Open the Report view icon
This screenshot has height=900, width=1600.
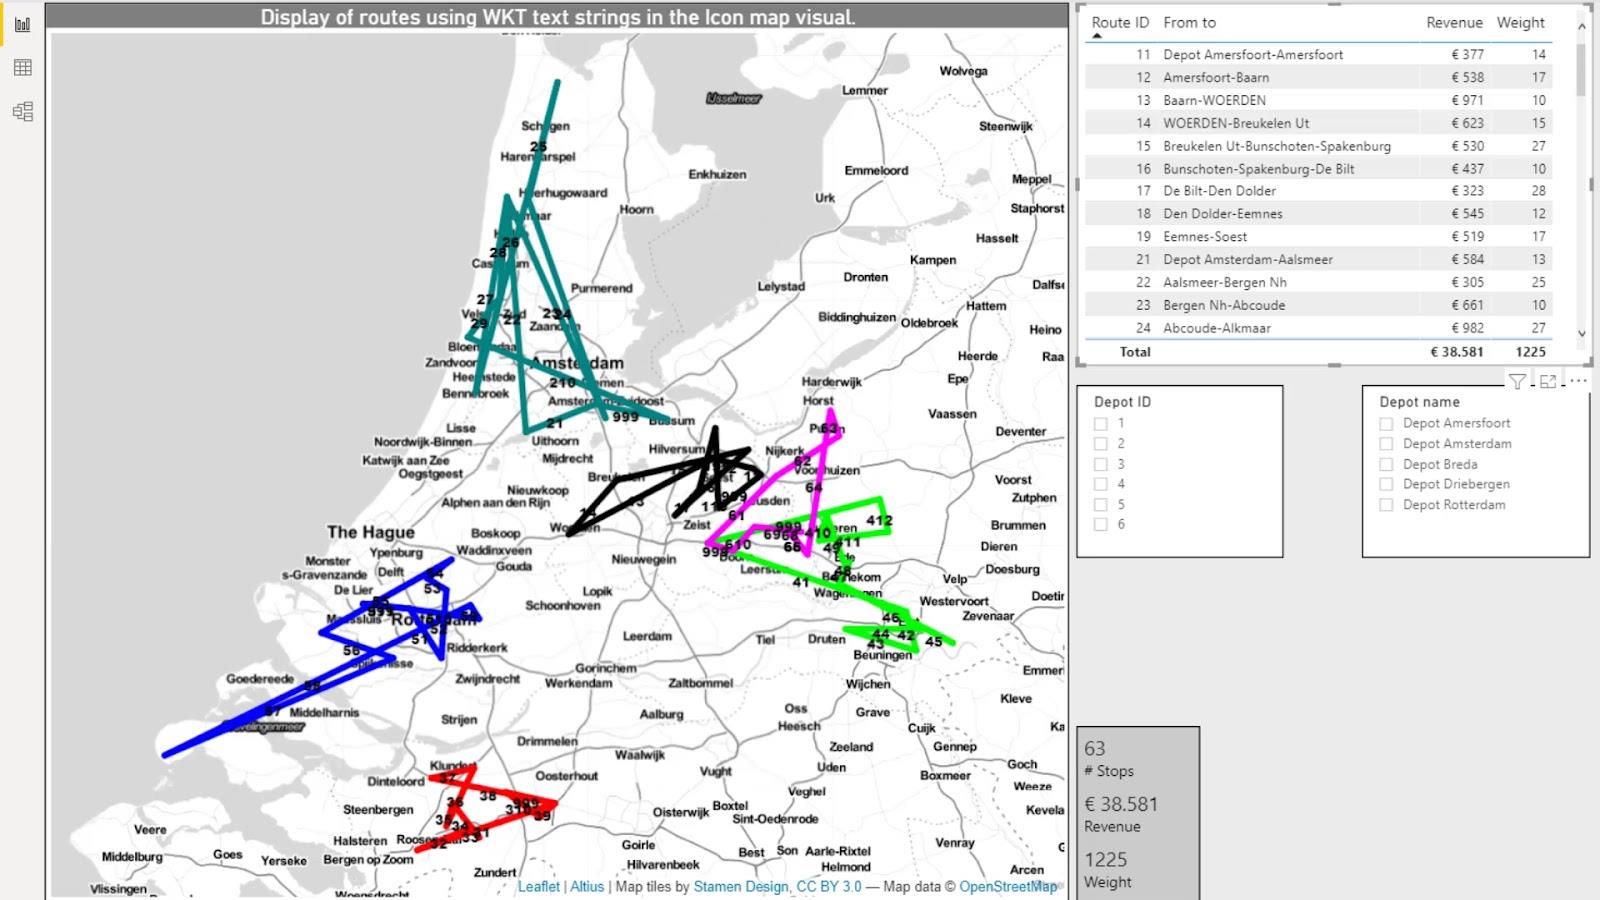coord(22,24)
